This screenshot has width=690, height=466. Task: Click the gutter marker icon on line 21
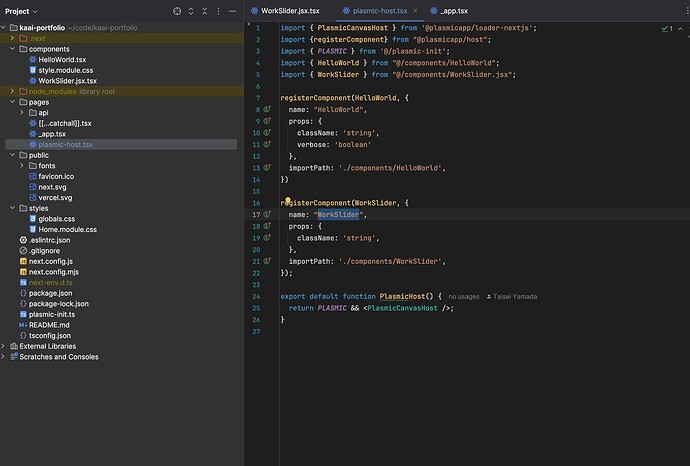[x=267, y=261]
